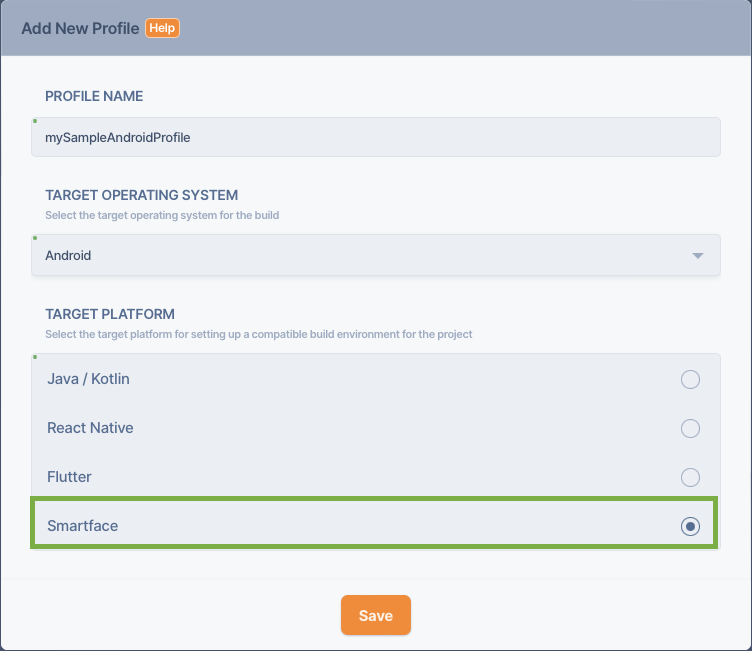Viewport: 752px width, 651px height.
Task: Choose the Flutter platform label
Action: coord(69,477)
